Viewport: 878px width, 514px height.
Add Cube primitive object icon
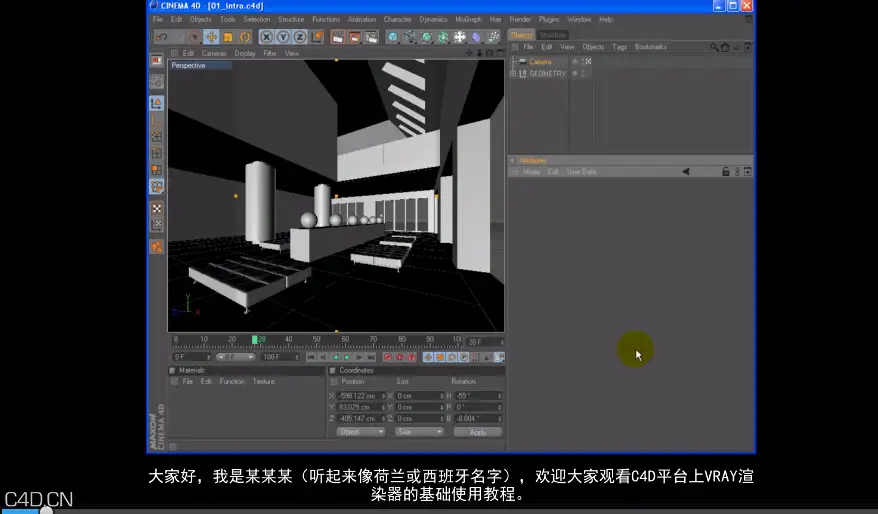coord(393,38)
